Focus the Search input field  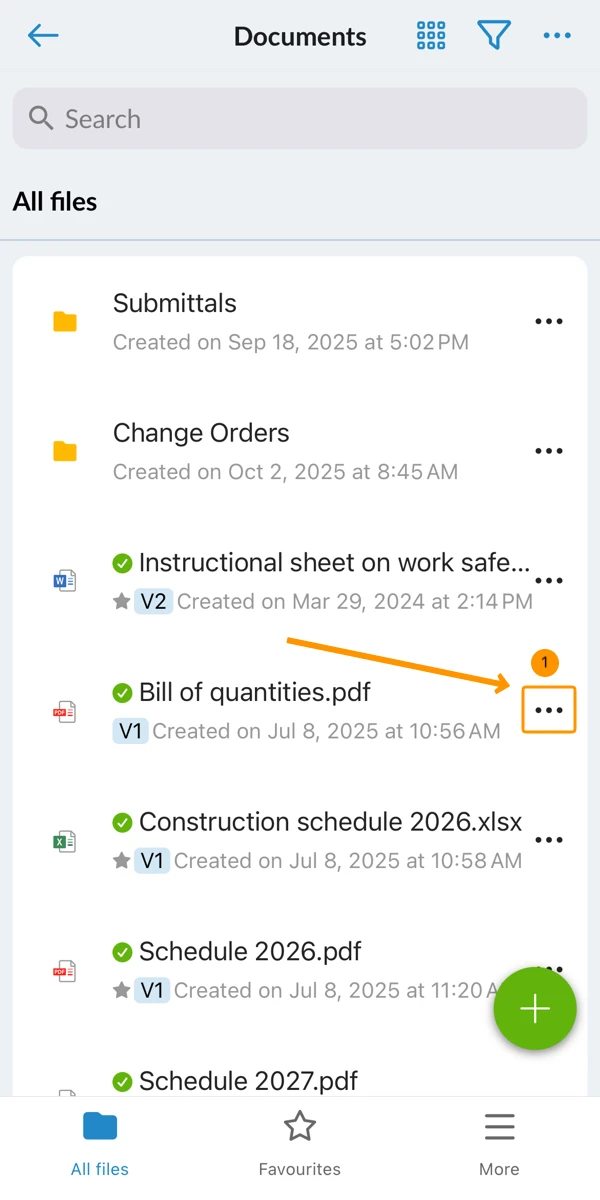pyautogui.click(x=300, y=119)
